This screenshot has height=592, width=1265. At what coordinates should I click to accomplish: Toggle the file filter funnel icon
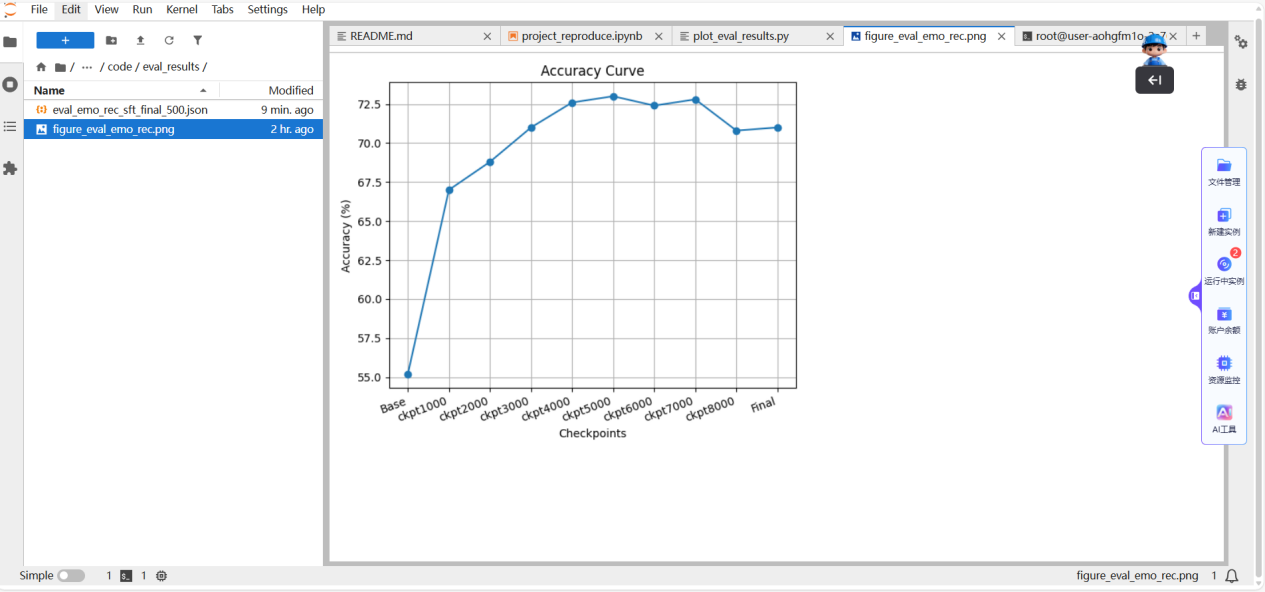(197, 41)
